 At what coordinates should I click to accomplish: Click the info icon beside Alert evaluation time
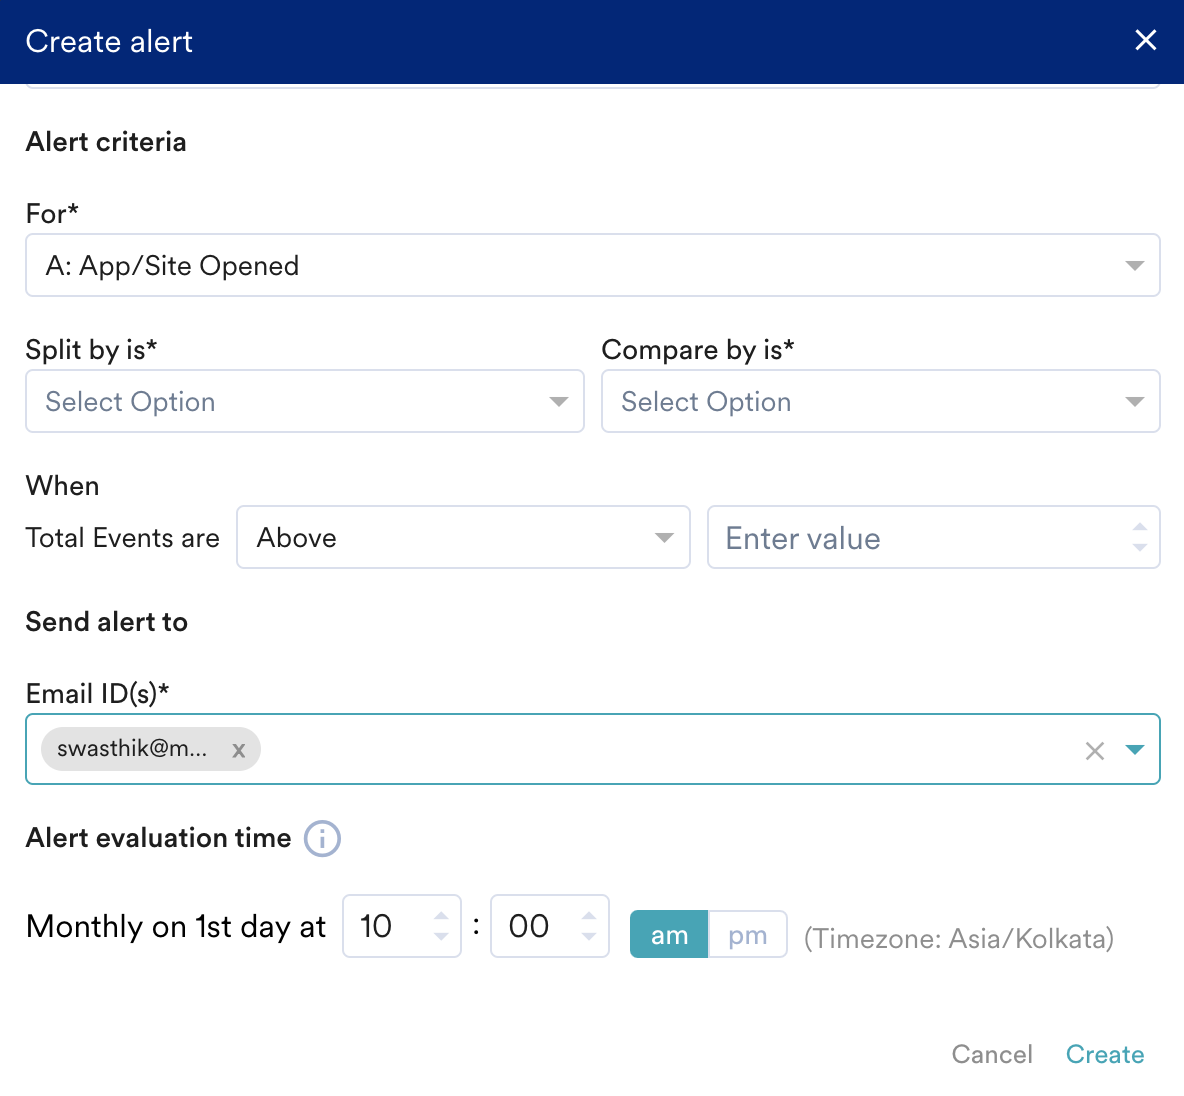322,838
